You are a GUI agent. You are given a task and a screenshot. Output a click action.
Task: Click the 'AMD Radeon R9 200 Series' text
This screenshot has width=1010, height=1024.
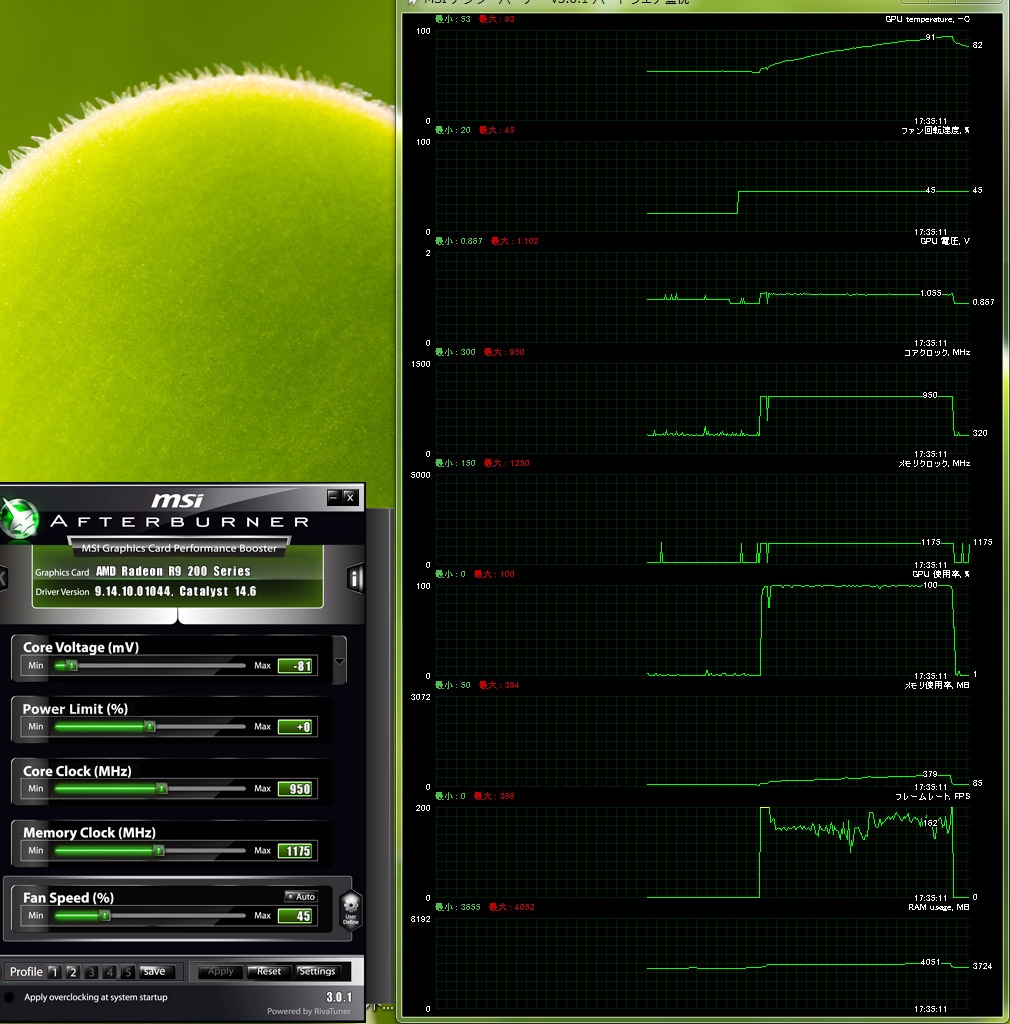pyautogui.click(x=173, y=571)
